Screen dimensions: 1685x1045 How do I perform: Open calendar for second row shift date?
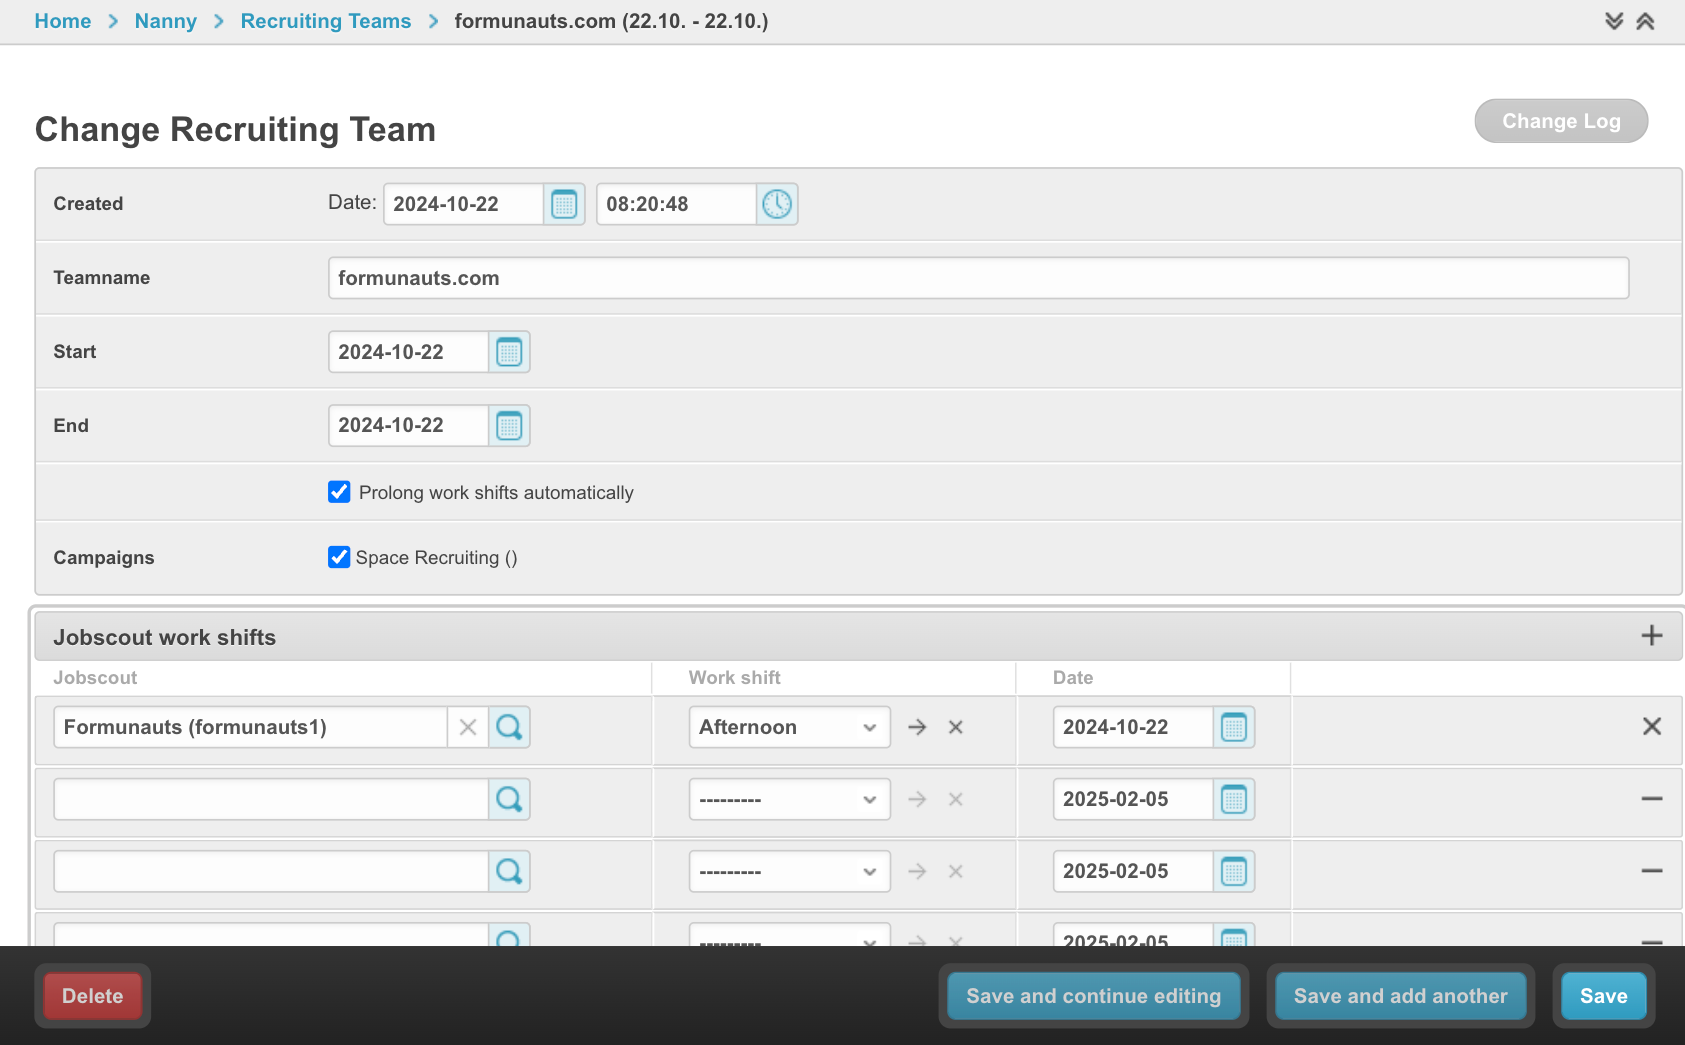1234,799
